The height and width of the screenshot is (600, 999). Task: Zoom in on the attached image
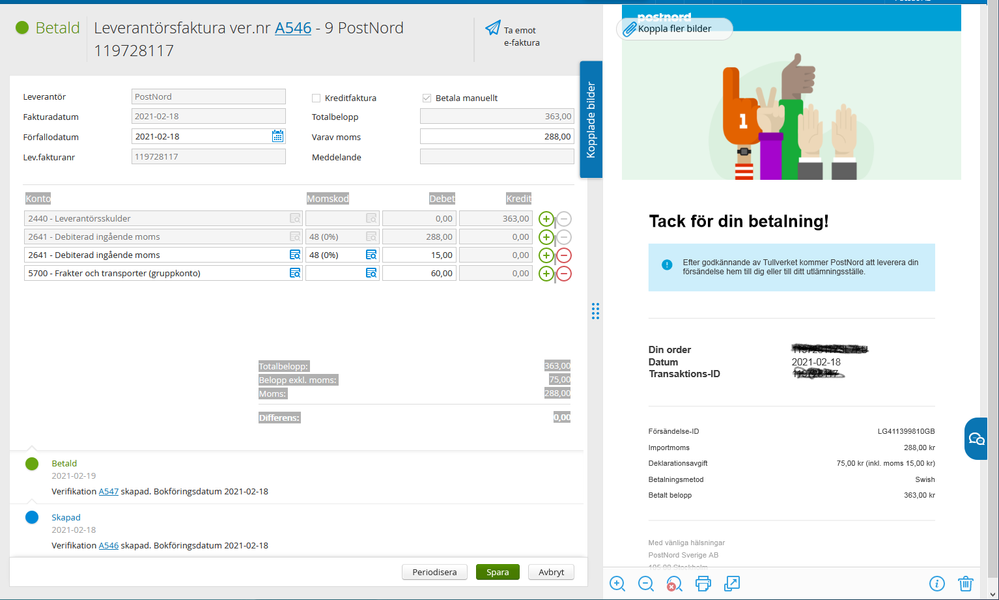(x=617, y=583)
